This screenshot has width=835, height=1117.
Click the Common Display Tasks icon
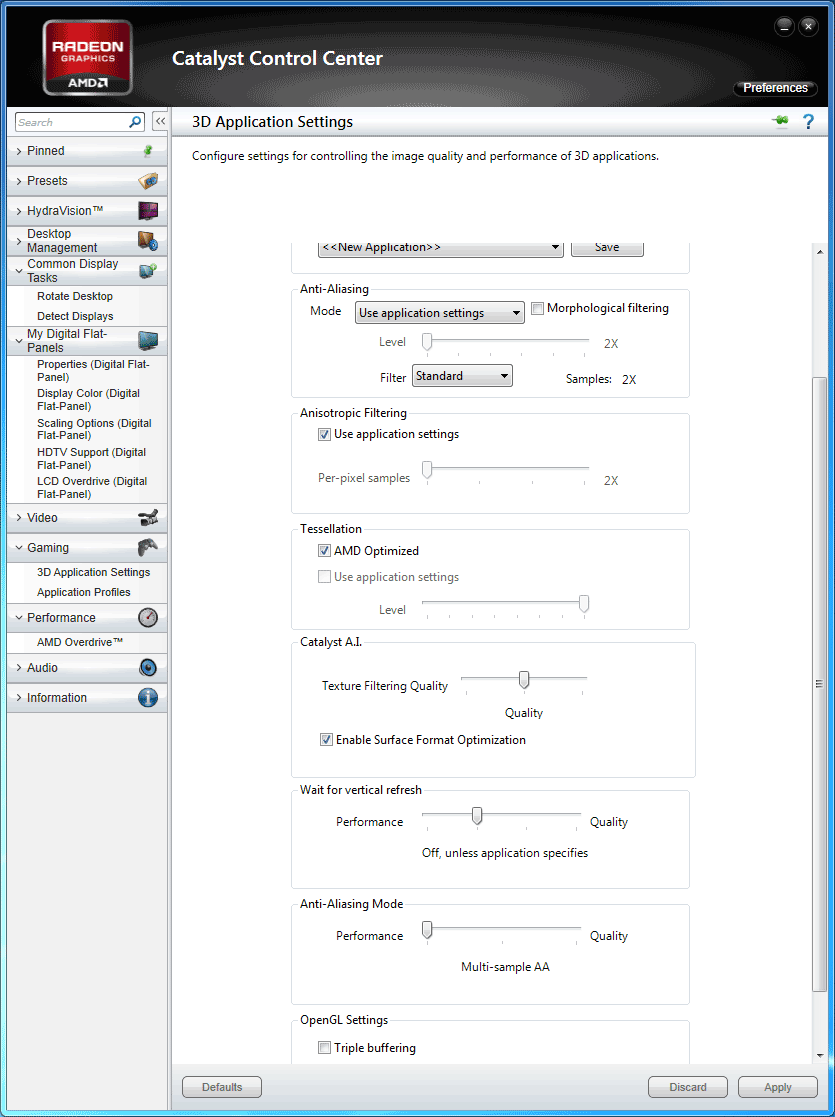(x=148, y=271)
